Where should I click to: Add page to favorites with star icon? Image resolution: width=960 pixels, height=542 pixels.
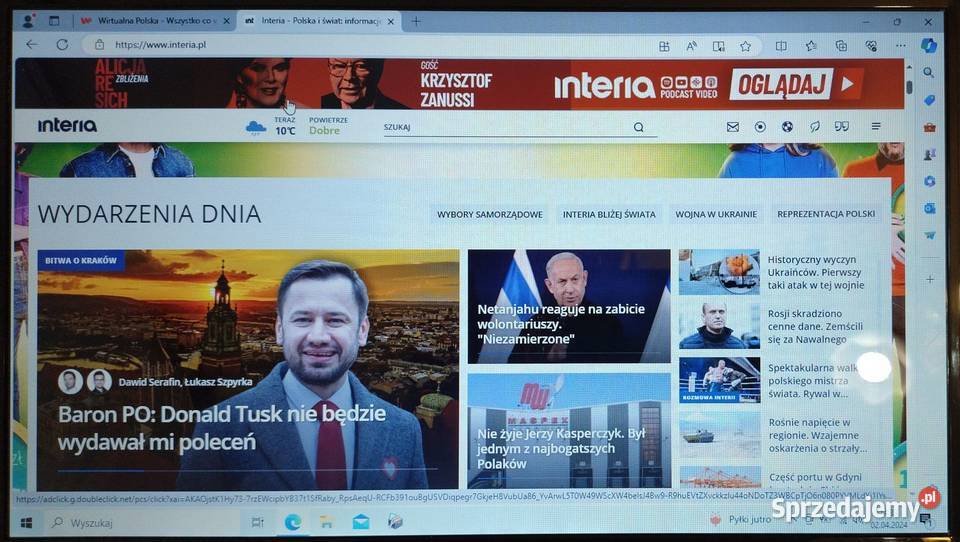(745, 45)
